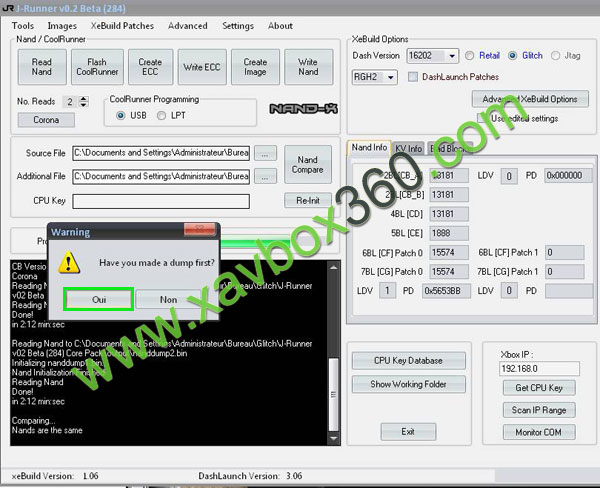Click the Xbox IP address field
600x488 pixels.
539,369
